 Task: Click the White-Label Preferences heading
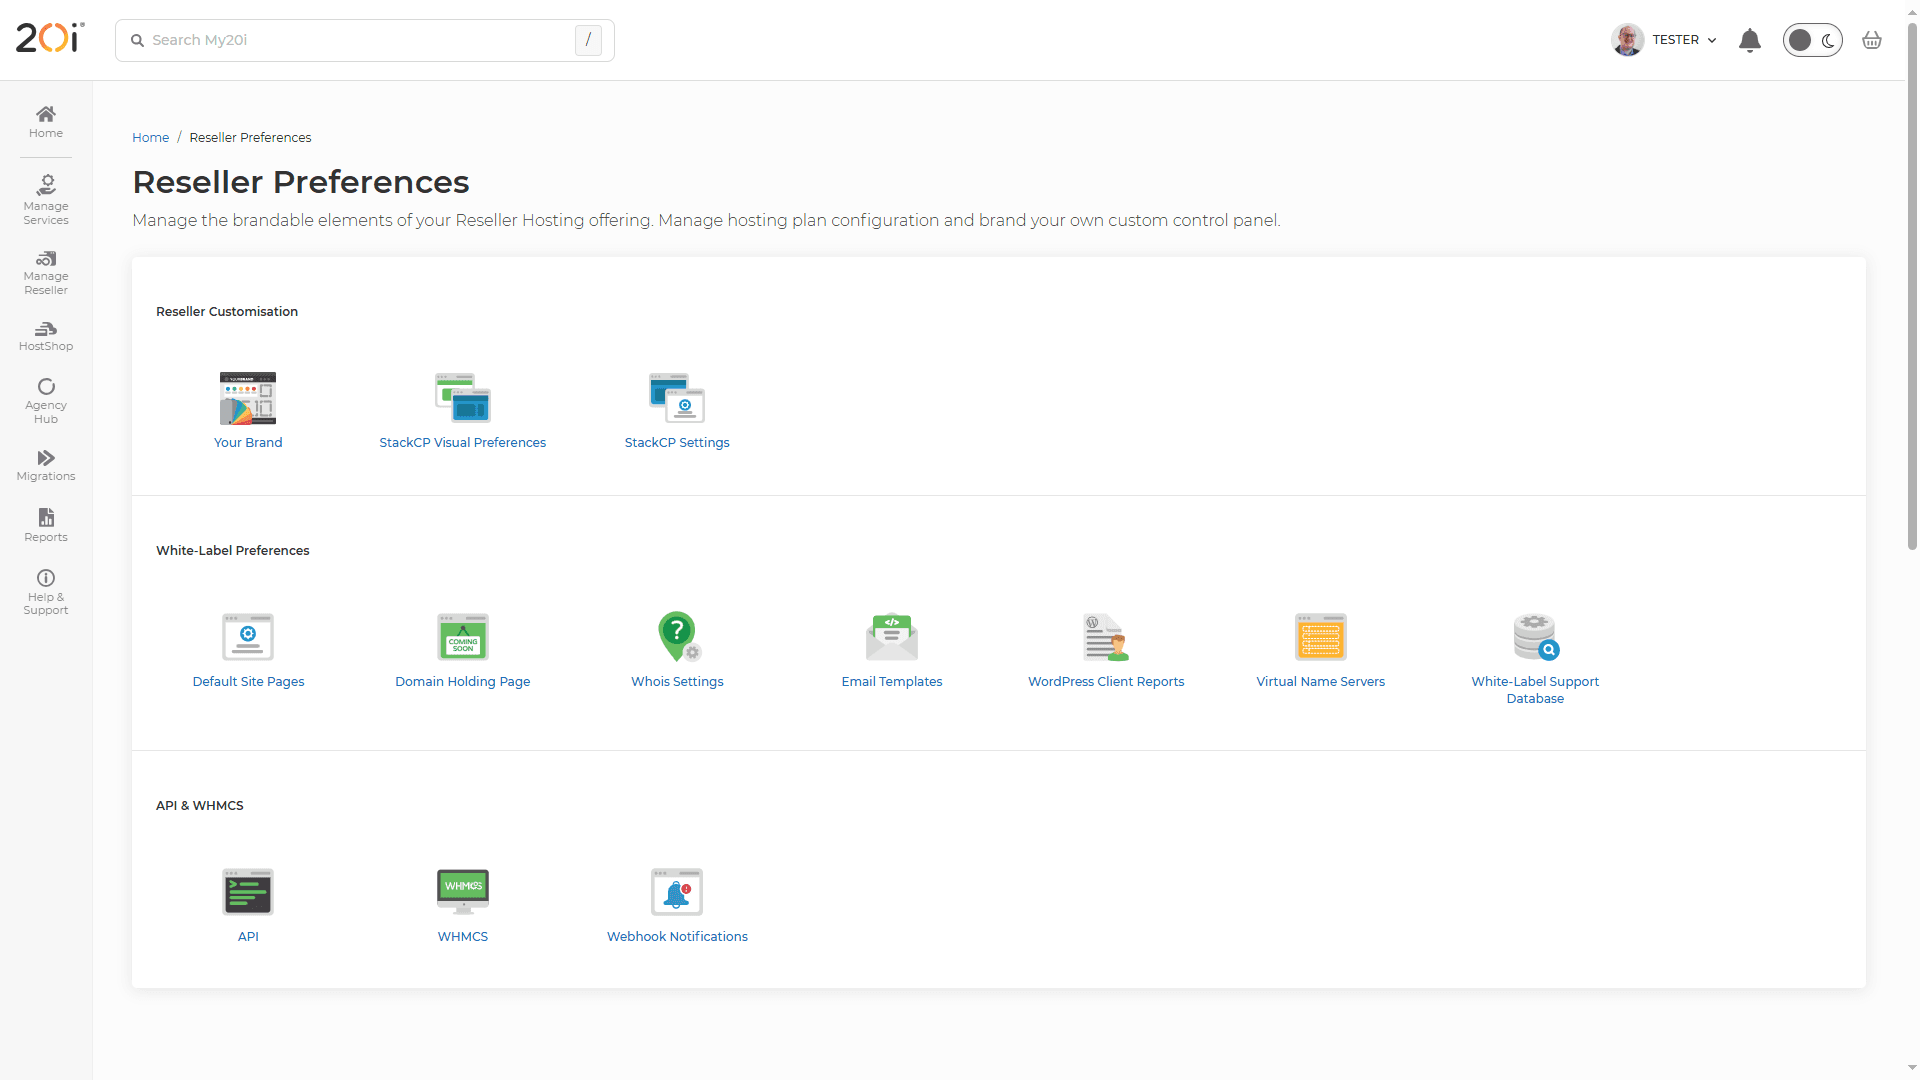(233, 551)
